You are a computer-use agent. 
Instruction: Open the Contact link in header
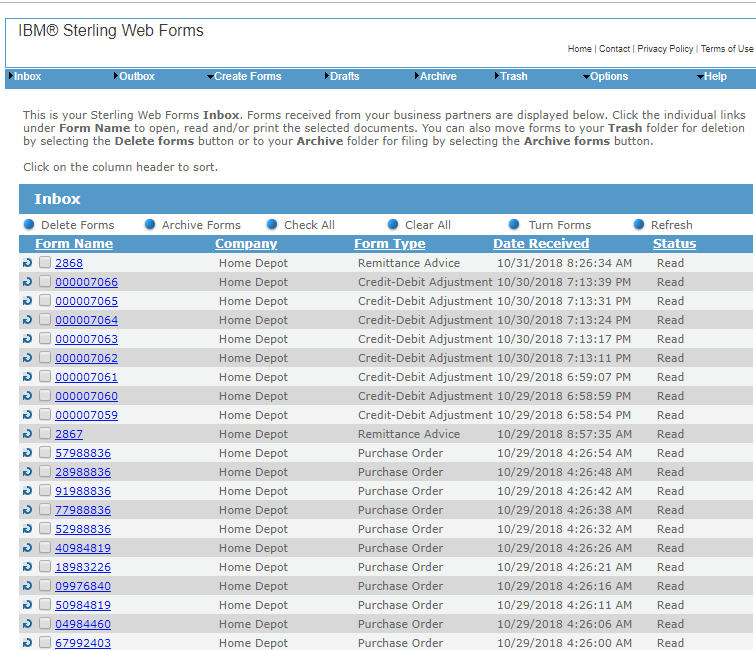tap(614, 49)
